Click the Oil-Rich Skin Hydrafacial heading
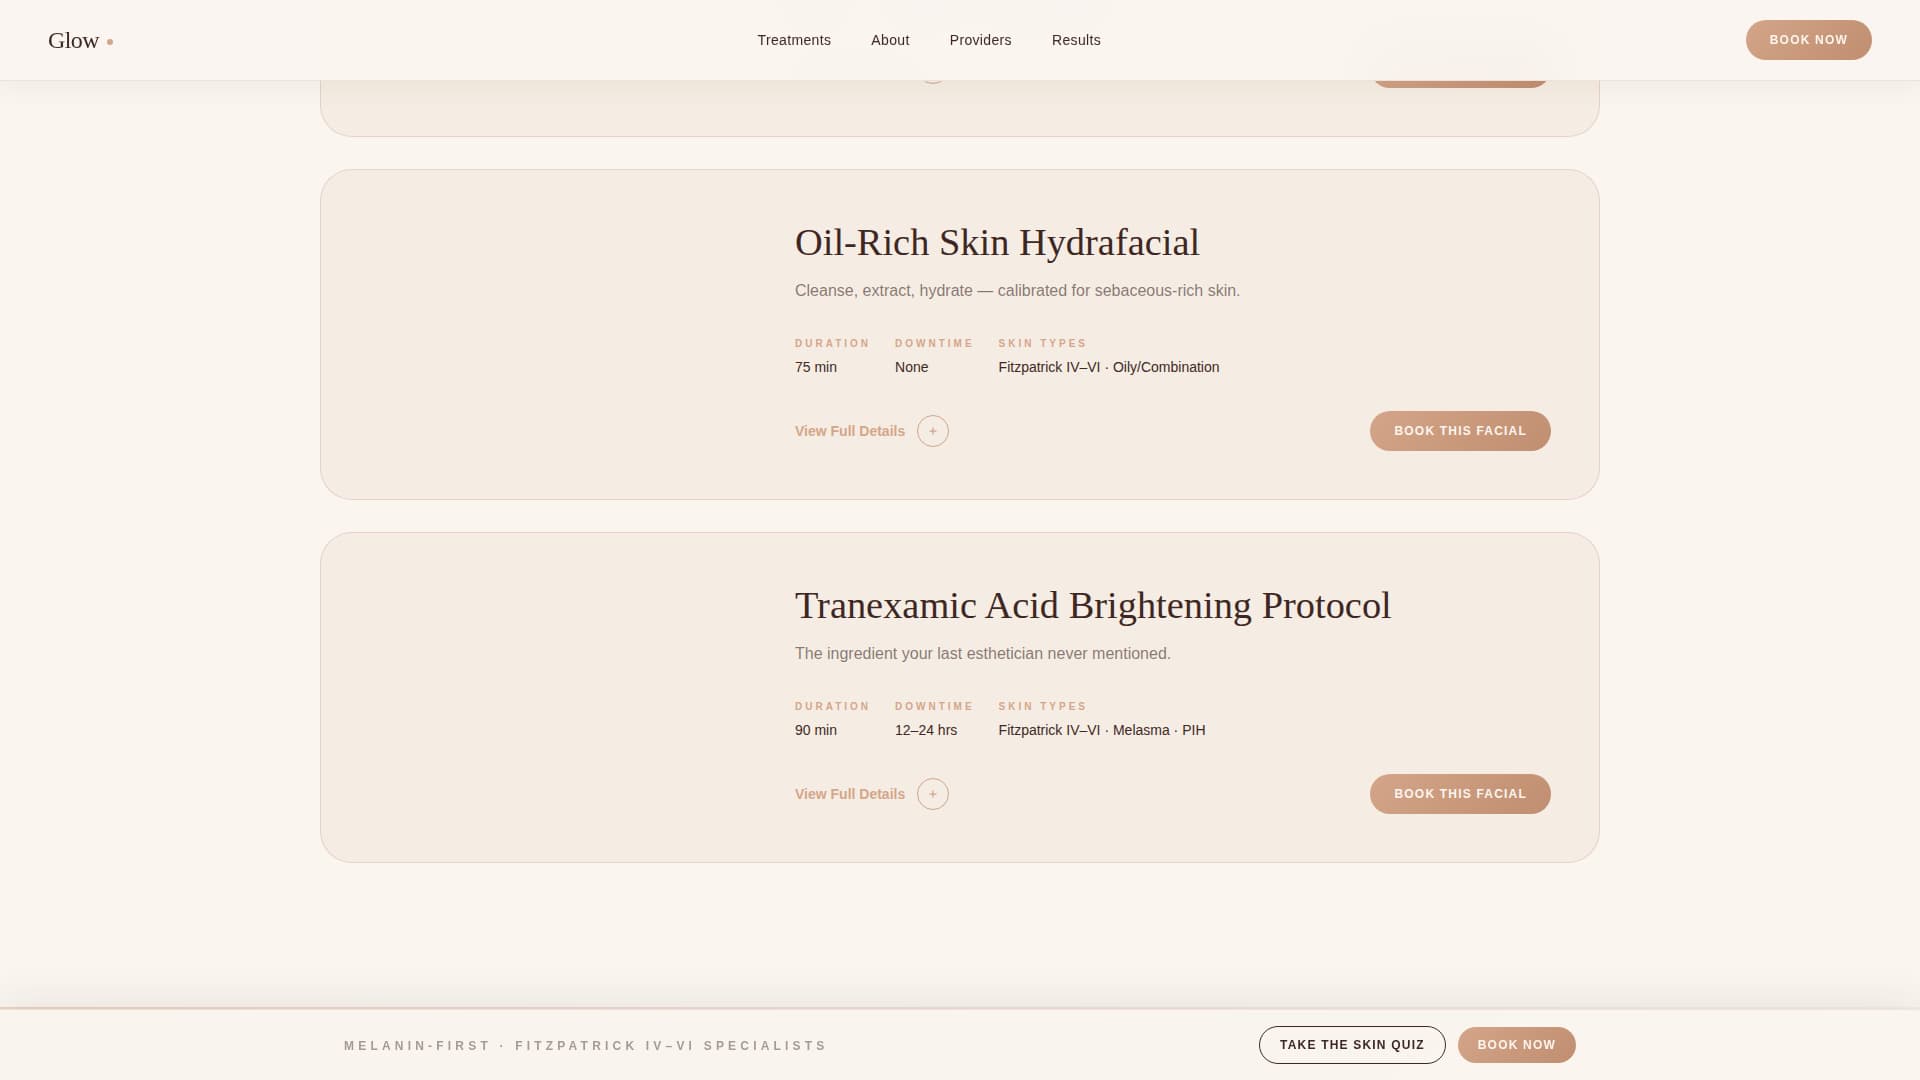The image size is (1920, 1080). point(997,242)
